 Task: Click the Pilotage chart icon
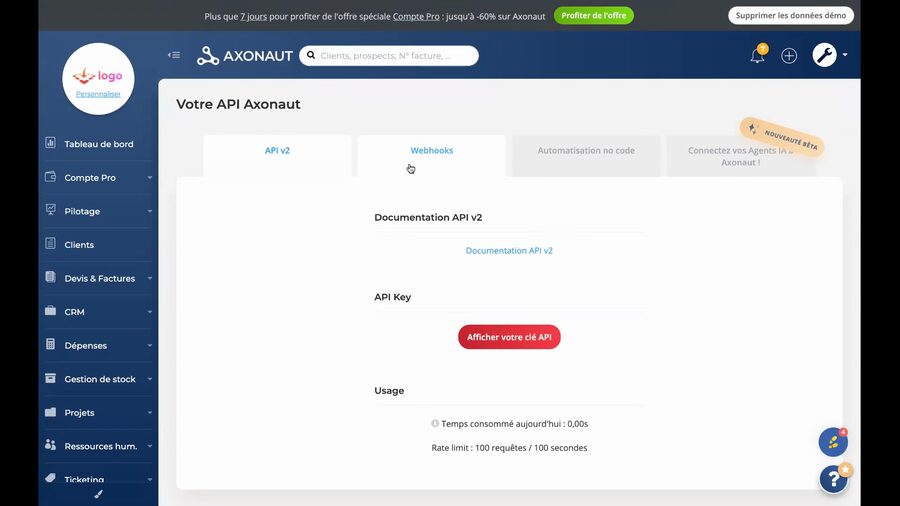[x=51, y=210]
